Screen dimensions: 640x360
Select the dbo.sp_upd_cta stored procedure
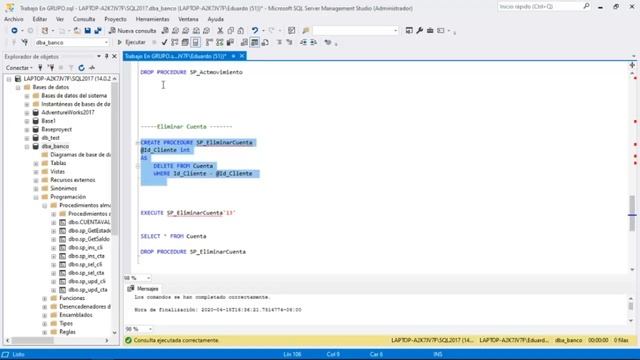(x=88, y=290)
